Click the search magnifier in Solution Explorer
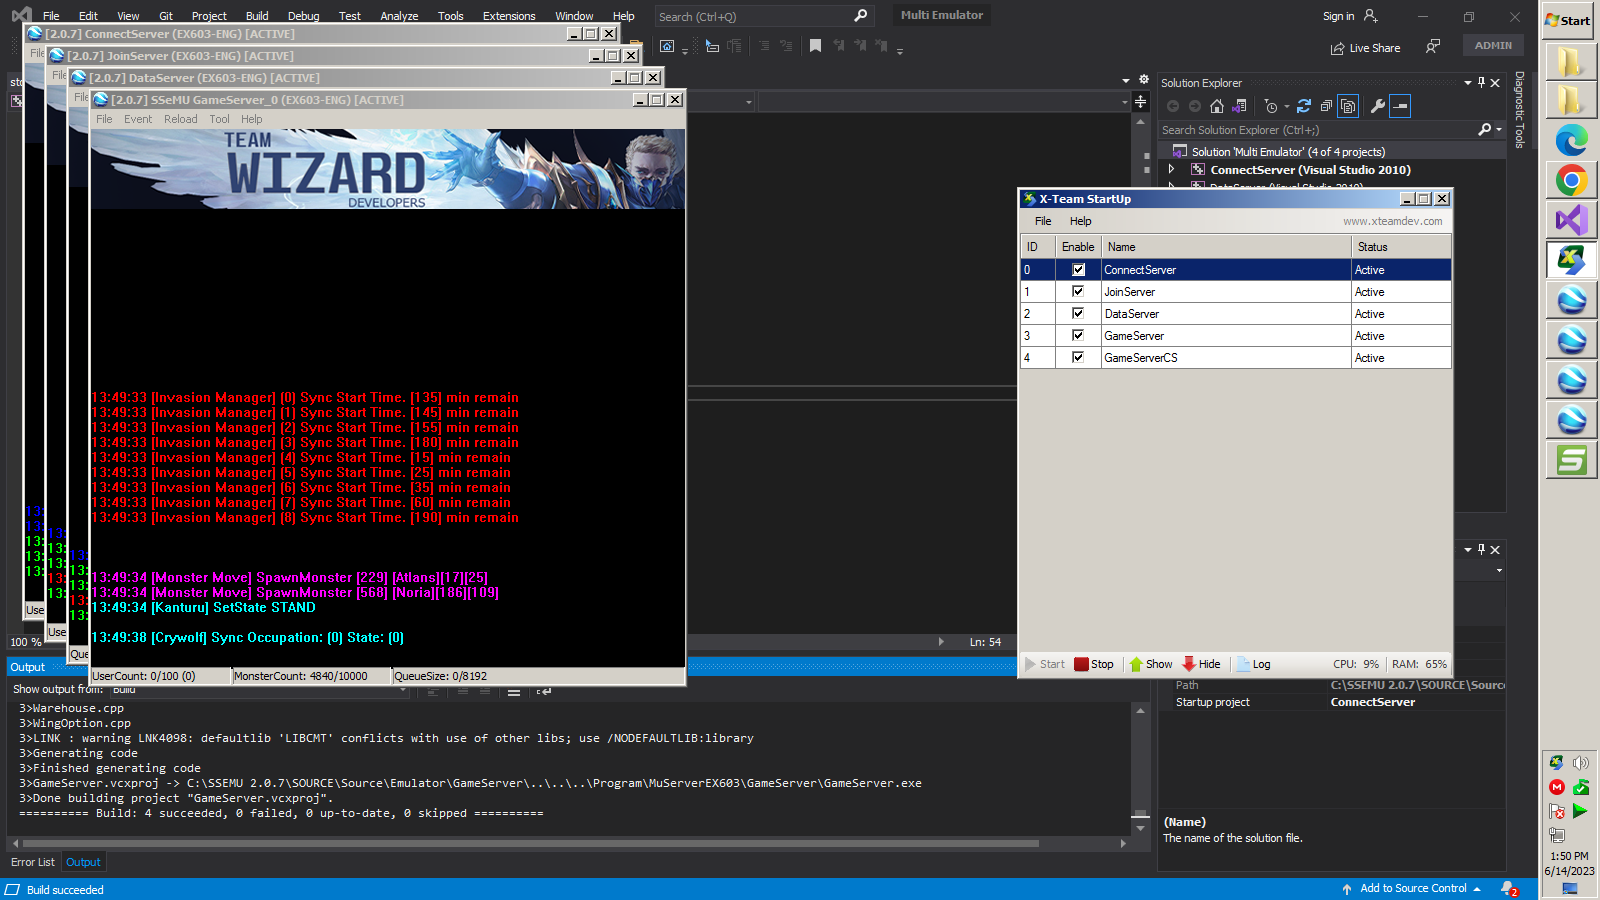 [1485, 130]
